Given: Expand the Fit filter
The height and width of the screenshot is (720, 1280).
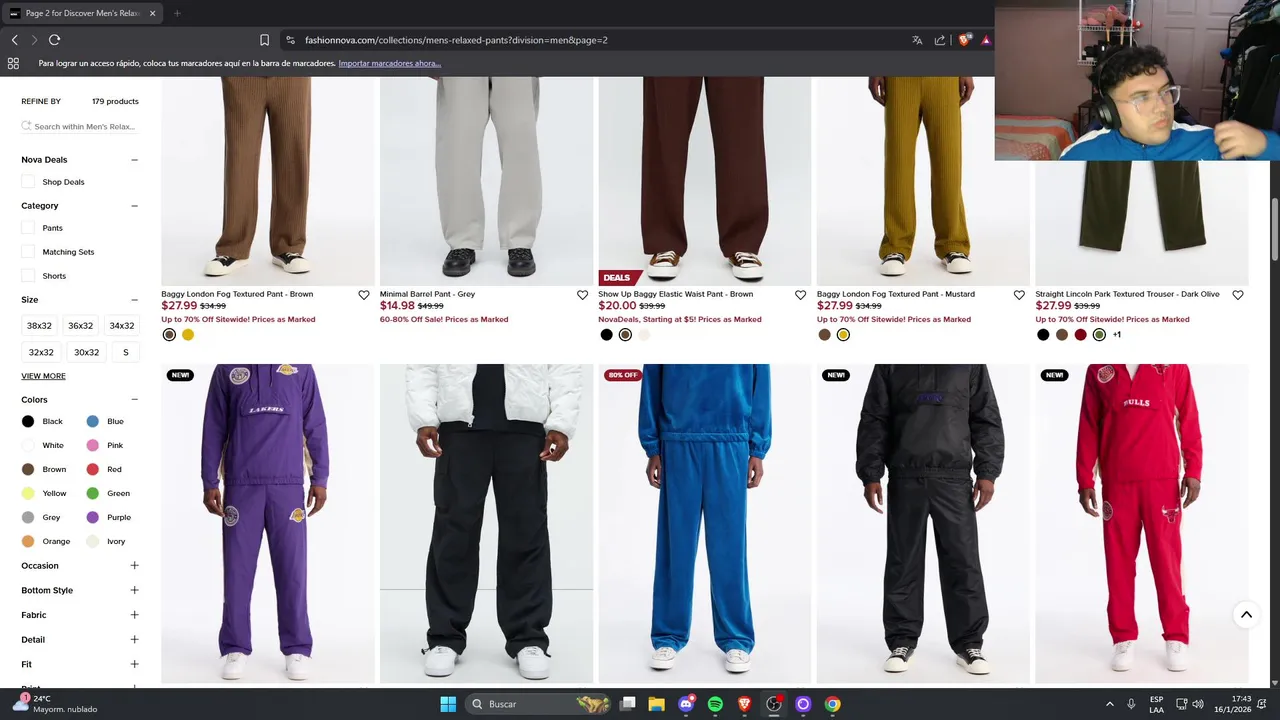Looking at the screenshot, I should click(134, 664).
